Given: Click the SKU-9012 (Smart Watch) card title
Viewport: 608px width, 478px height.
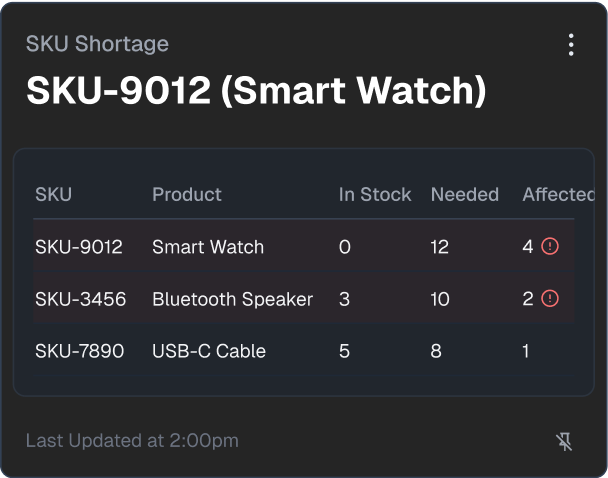Looking at the screenshot, I should (256, 91).
